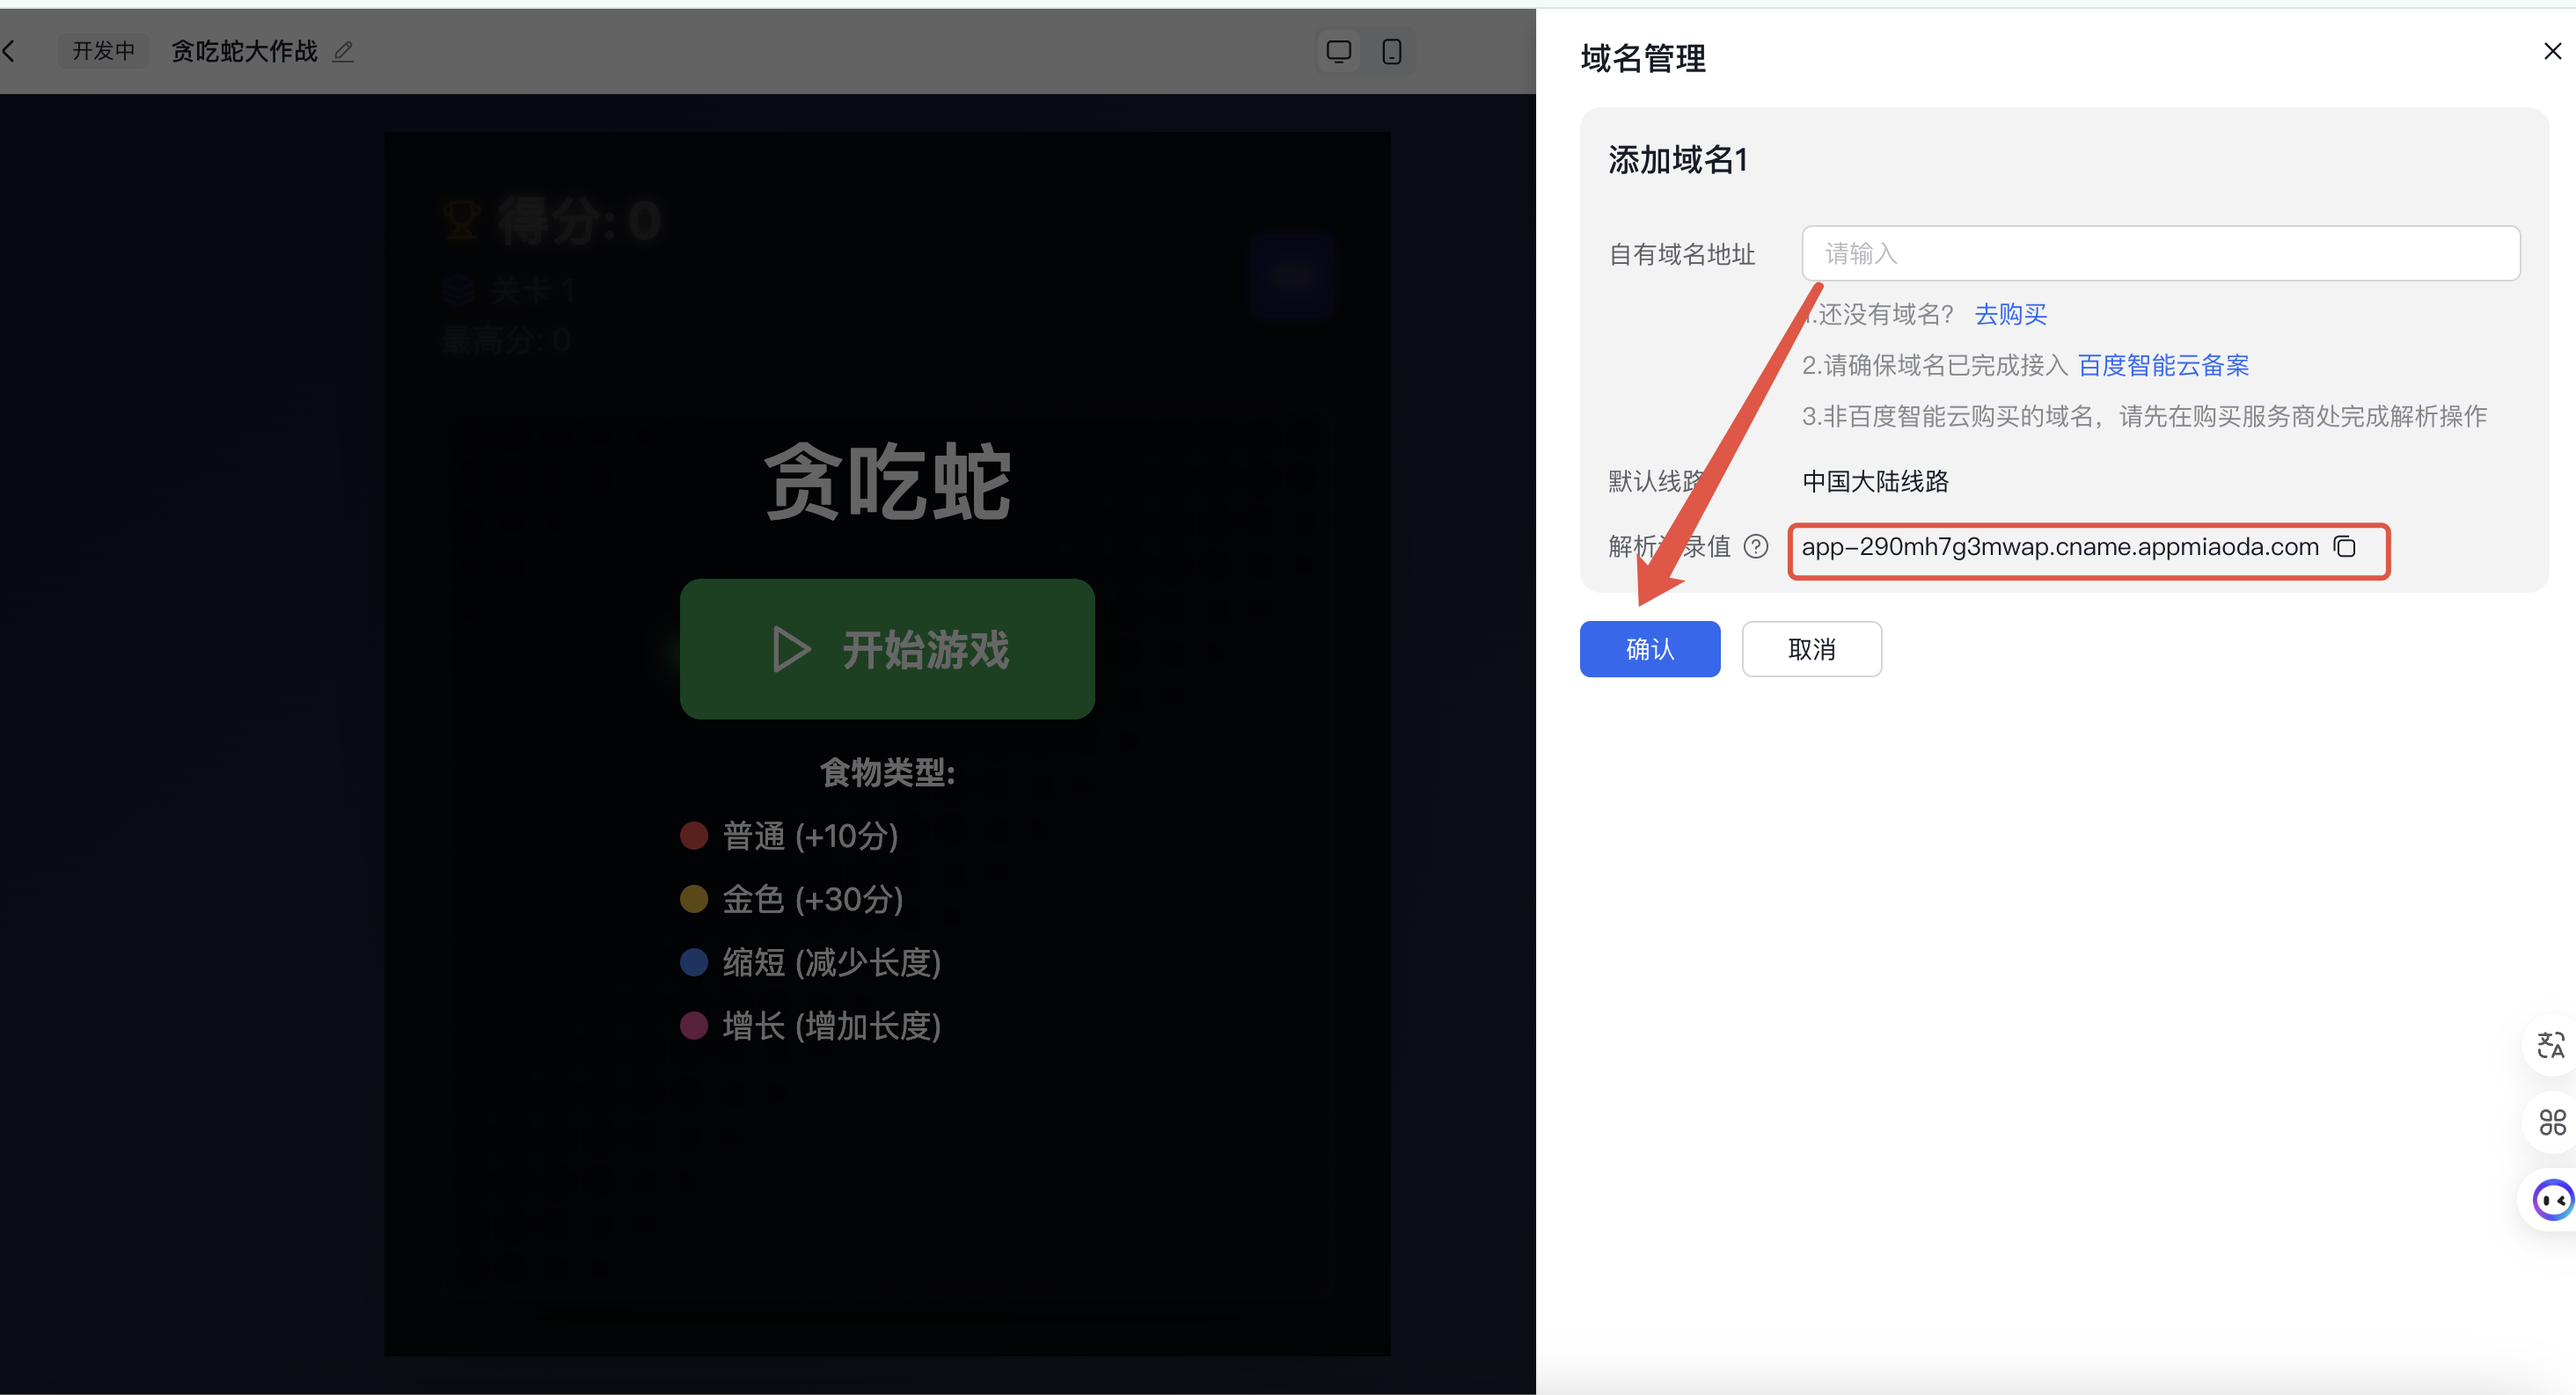The image size is (2576, 1395).
Task: Click the help icon beside 解析记录值
Action: (1756, 547)
